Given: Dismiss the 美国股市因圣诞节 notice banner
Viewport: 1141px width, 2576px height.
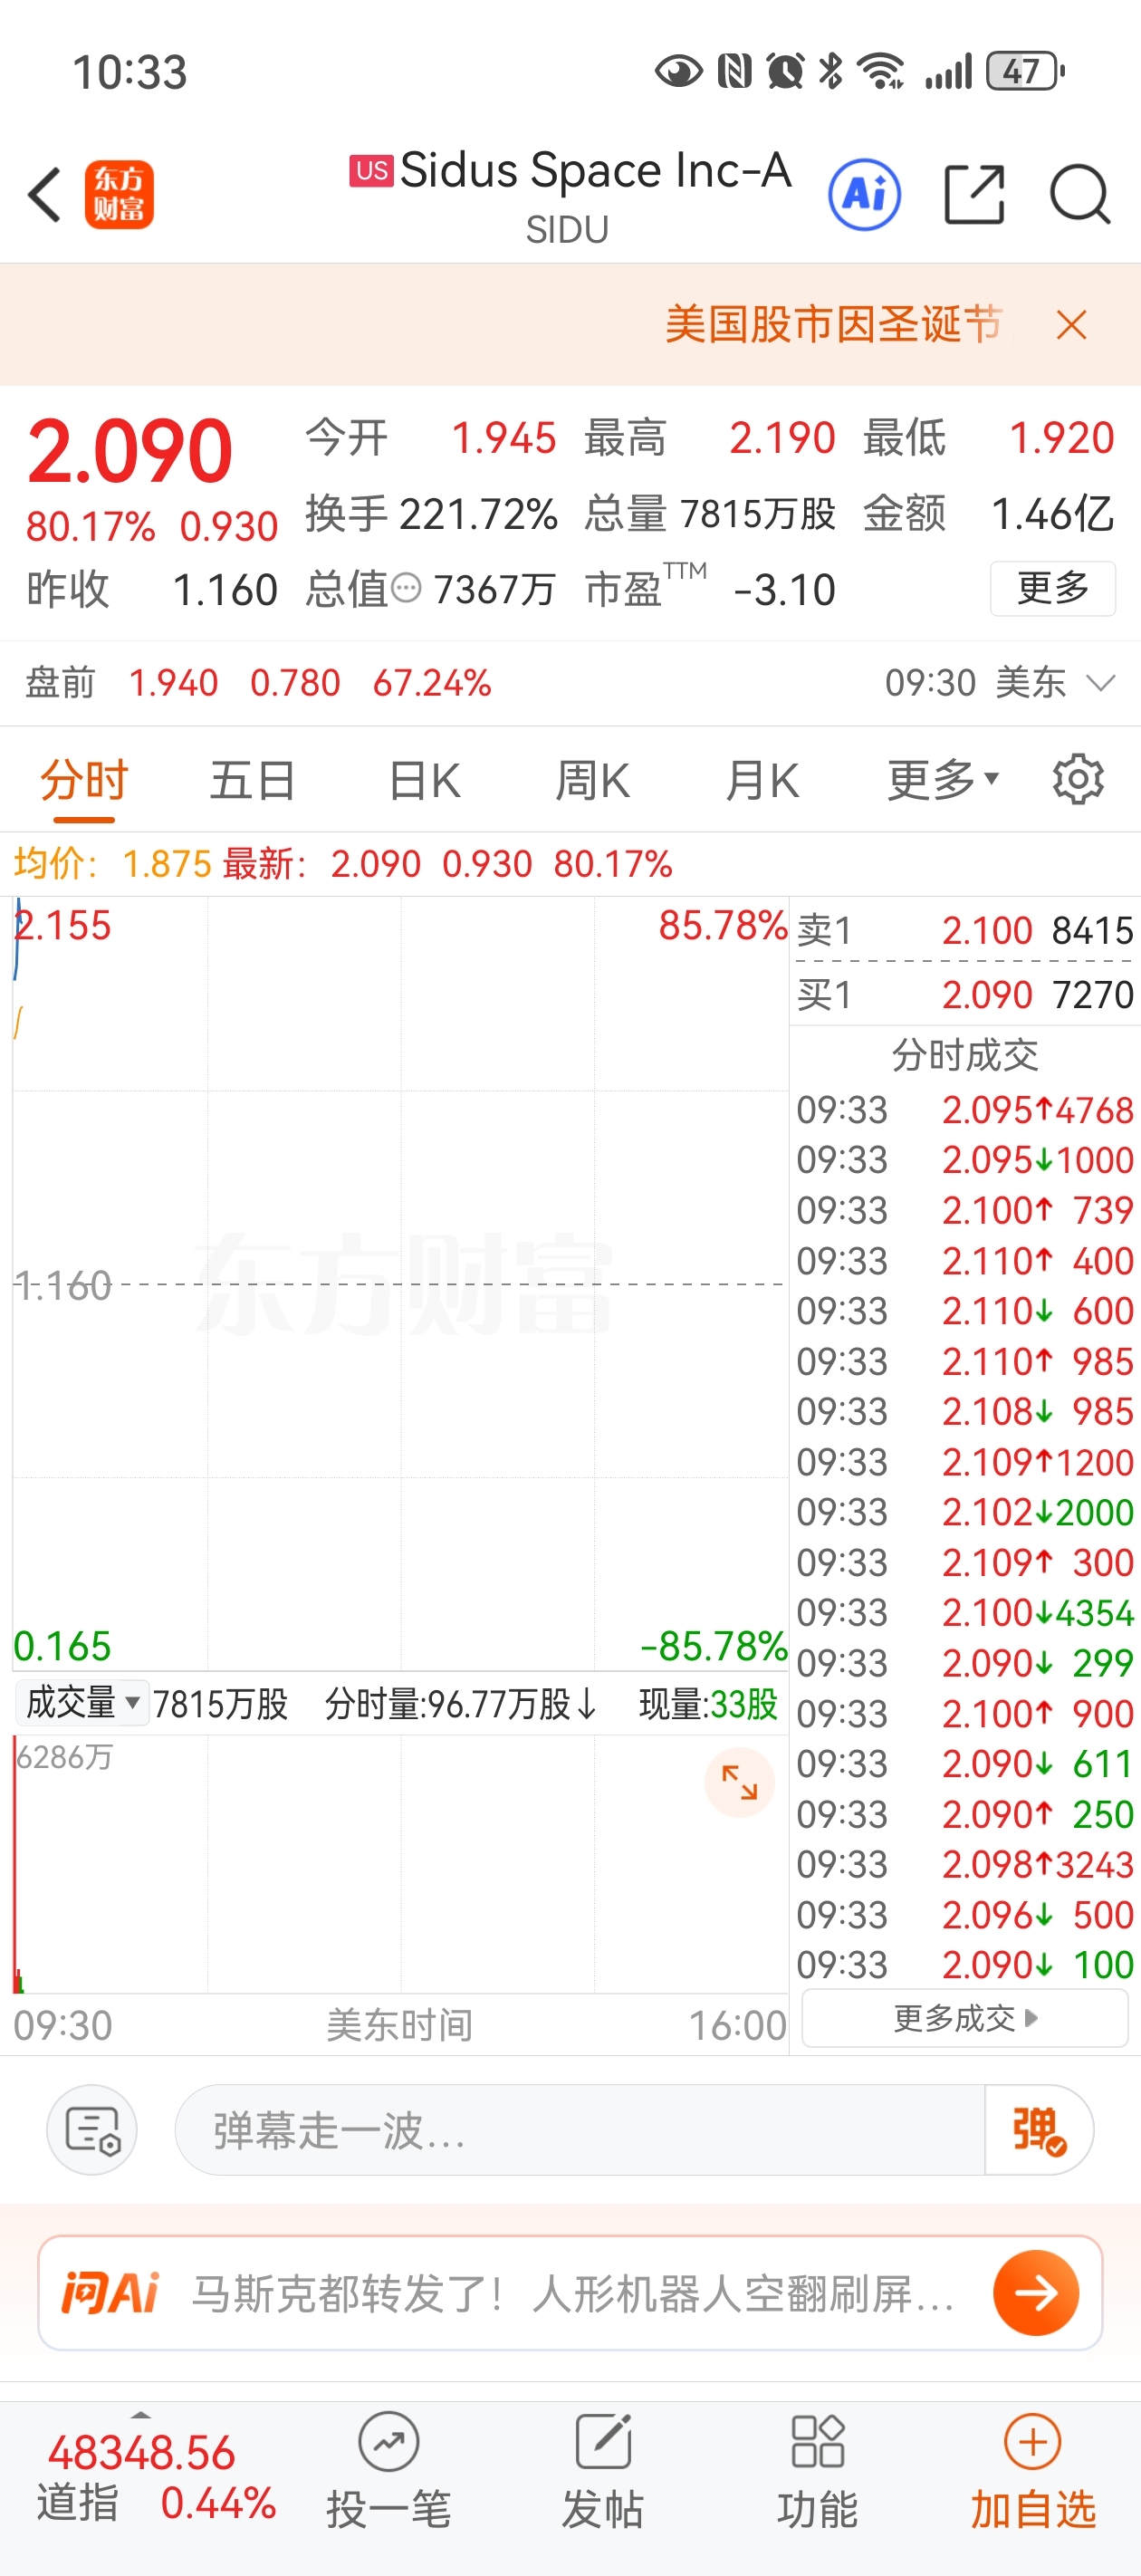Looking at the screenshot, I should (1071, 325).
